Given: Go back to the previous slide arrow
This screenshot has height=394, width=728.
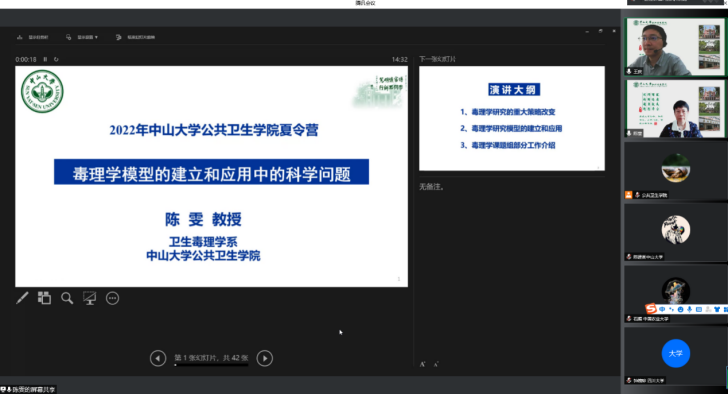Looking at the screenshot, I should [158, 358].
